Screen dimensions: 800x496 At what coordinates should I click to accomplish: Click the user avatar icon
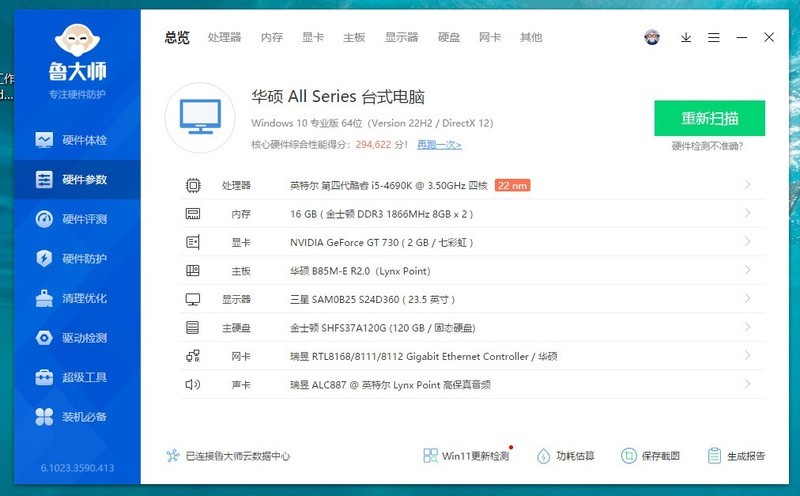tap(652, 37)
